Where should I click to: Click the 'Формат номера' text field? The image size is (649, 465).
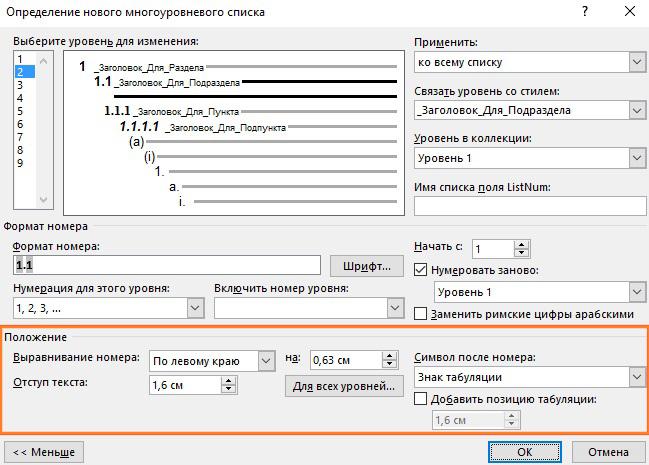point(166,265)
